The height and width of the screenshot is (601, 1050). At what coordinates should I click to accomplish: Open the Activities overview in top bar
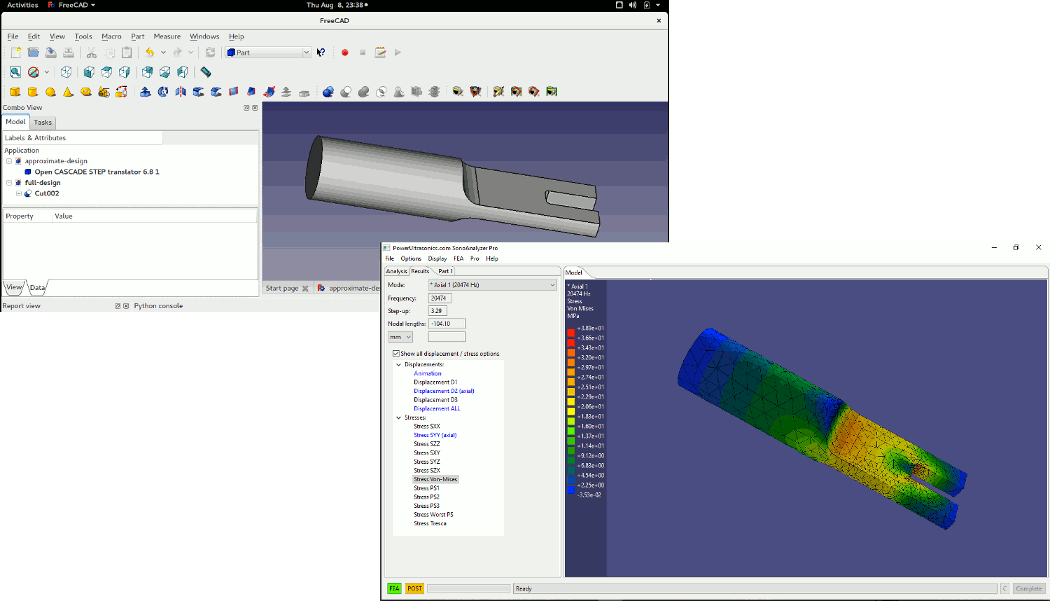coord(22,5)
